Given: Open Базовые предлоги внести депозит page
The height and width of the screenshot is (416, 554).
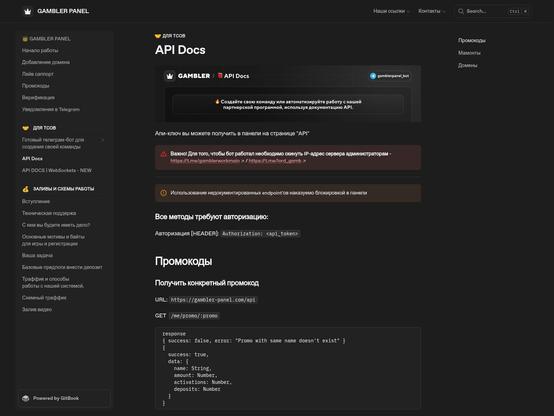Looking at the screenshot, I should coord(62,267).
